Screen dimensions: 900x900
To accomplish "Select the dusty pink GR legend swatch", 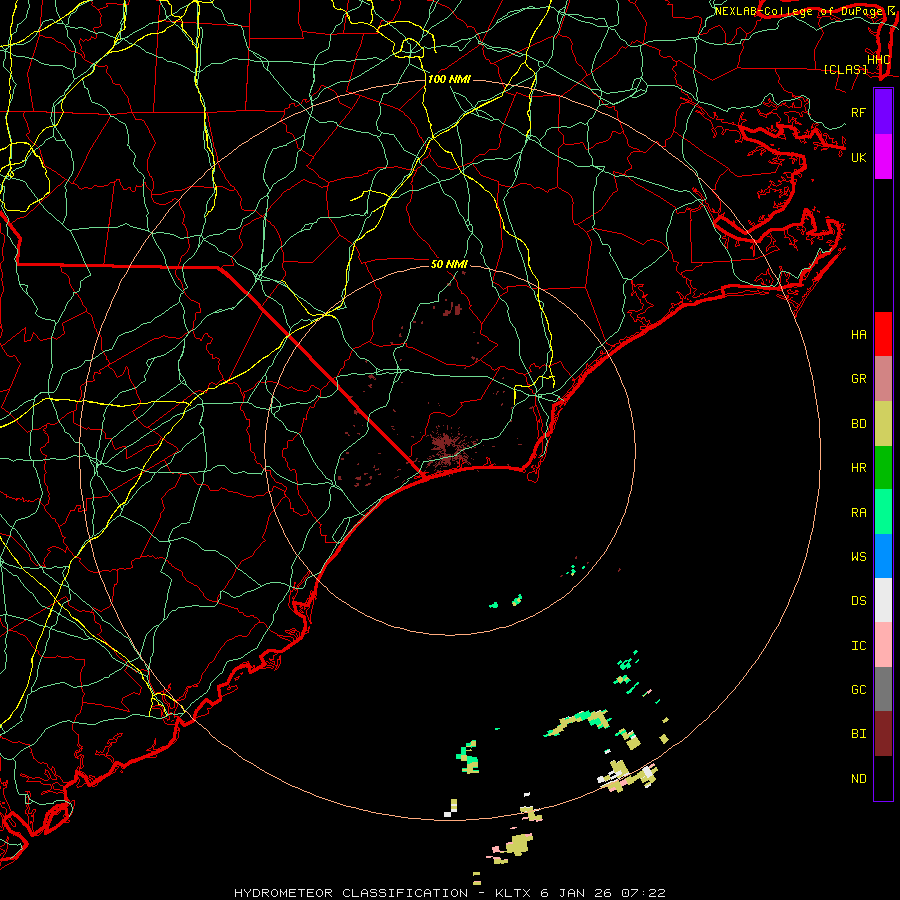I will tap(883, 379).
